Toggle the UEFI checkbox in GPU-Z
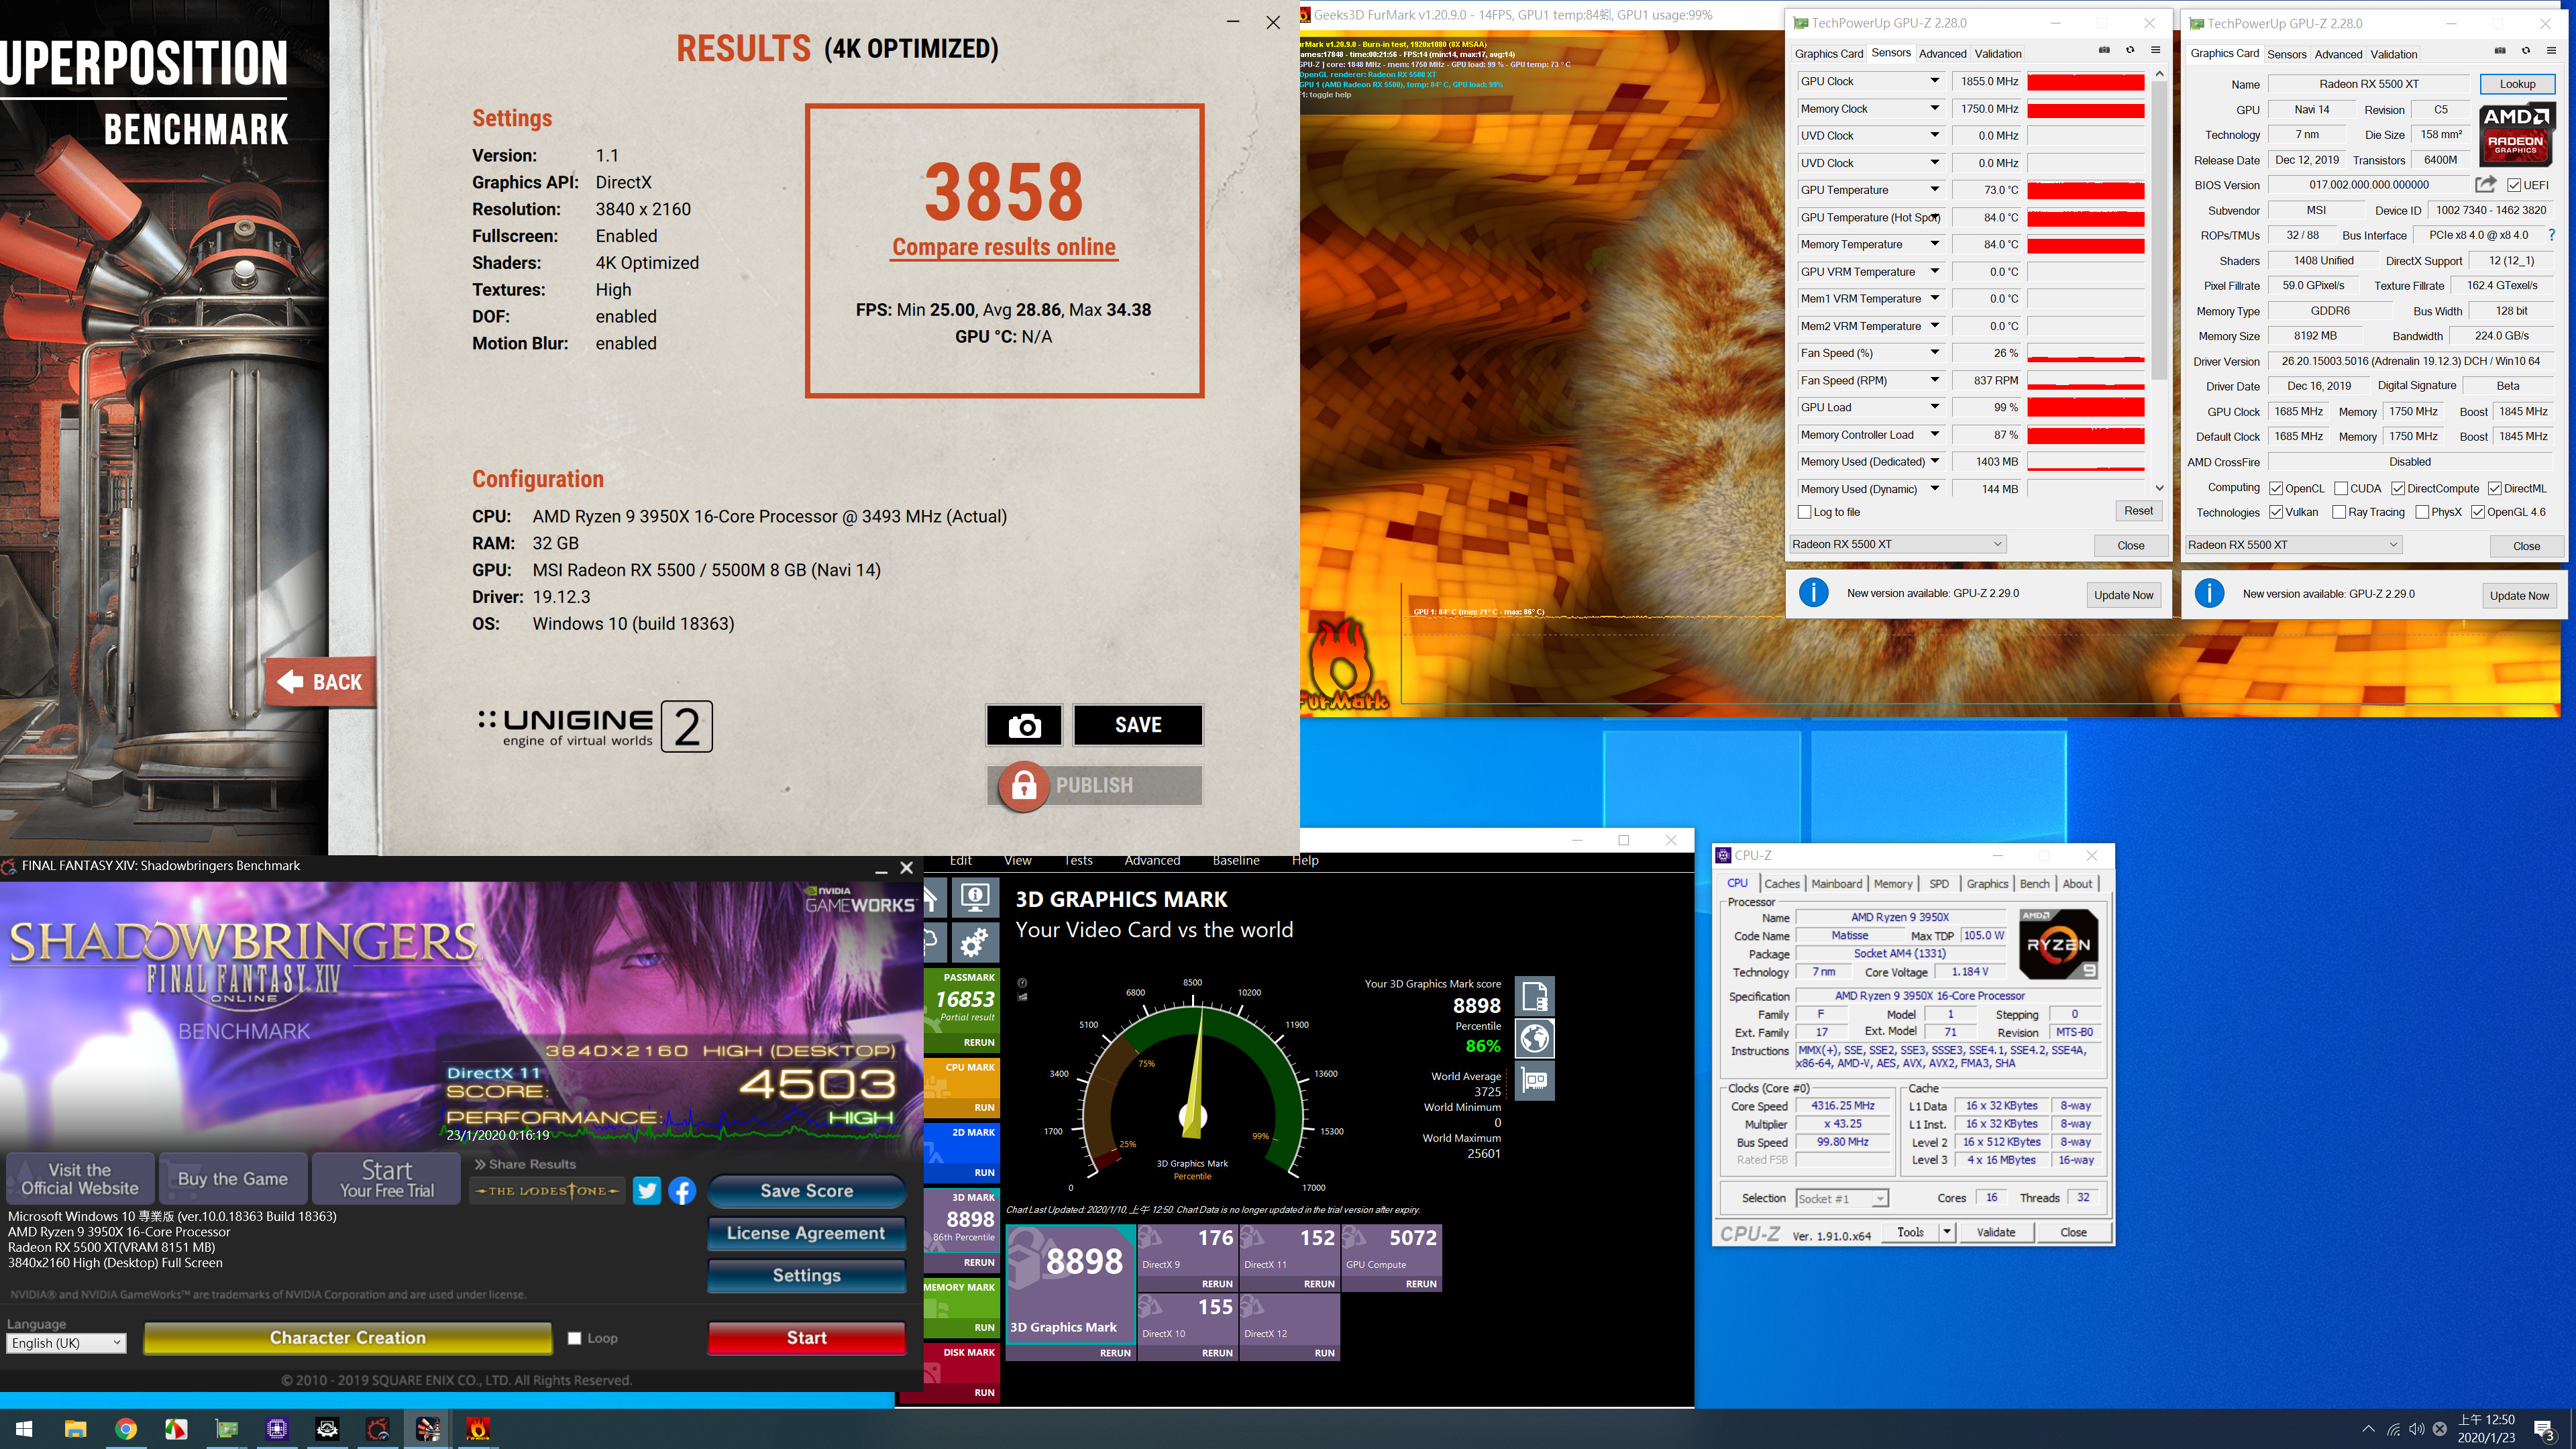Image resolution: width=2576 pixels, height=1449 pixels. pos(2514,185)
